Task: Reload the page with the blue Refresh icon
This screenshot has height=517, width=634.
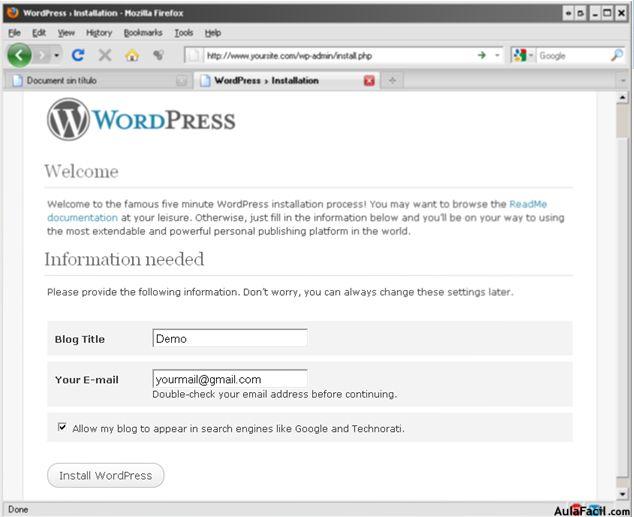Action: click(x=78, y=55)
